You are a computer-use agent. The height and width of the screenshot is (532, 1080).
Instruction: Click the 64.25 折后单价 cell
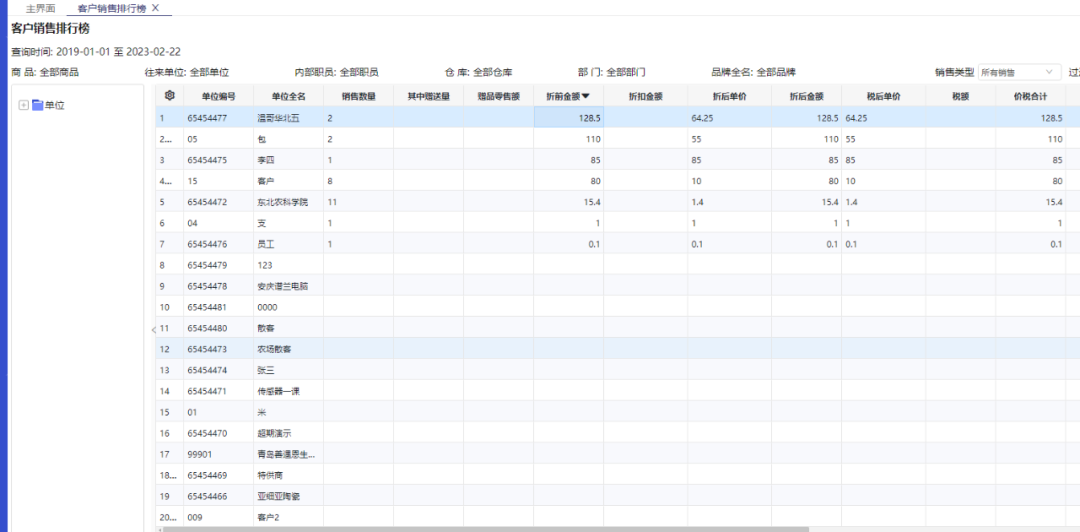click(x=729, y=118)
